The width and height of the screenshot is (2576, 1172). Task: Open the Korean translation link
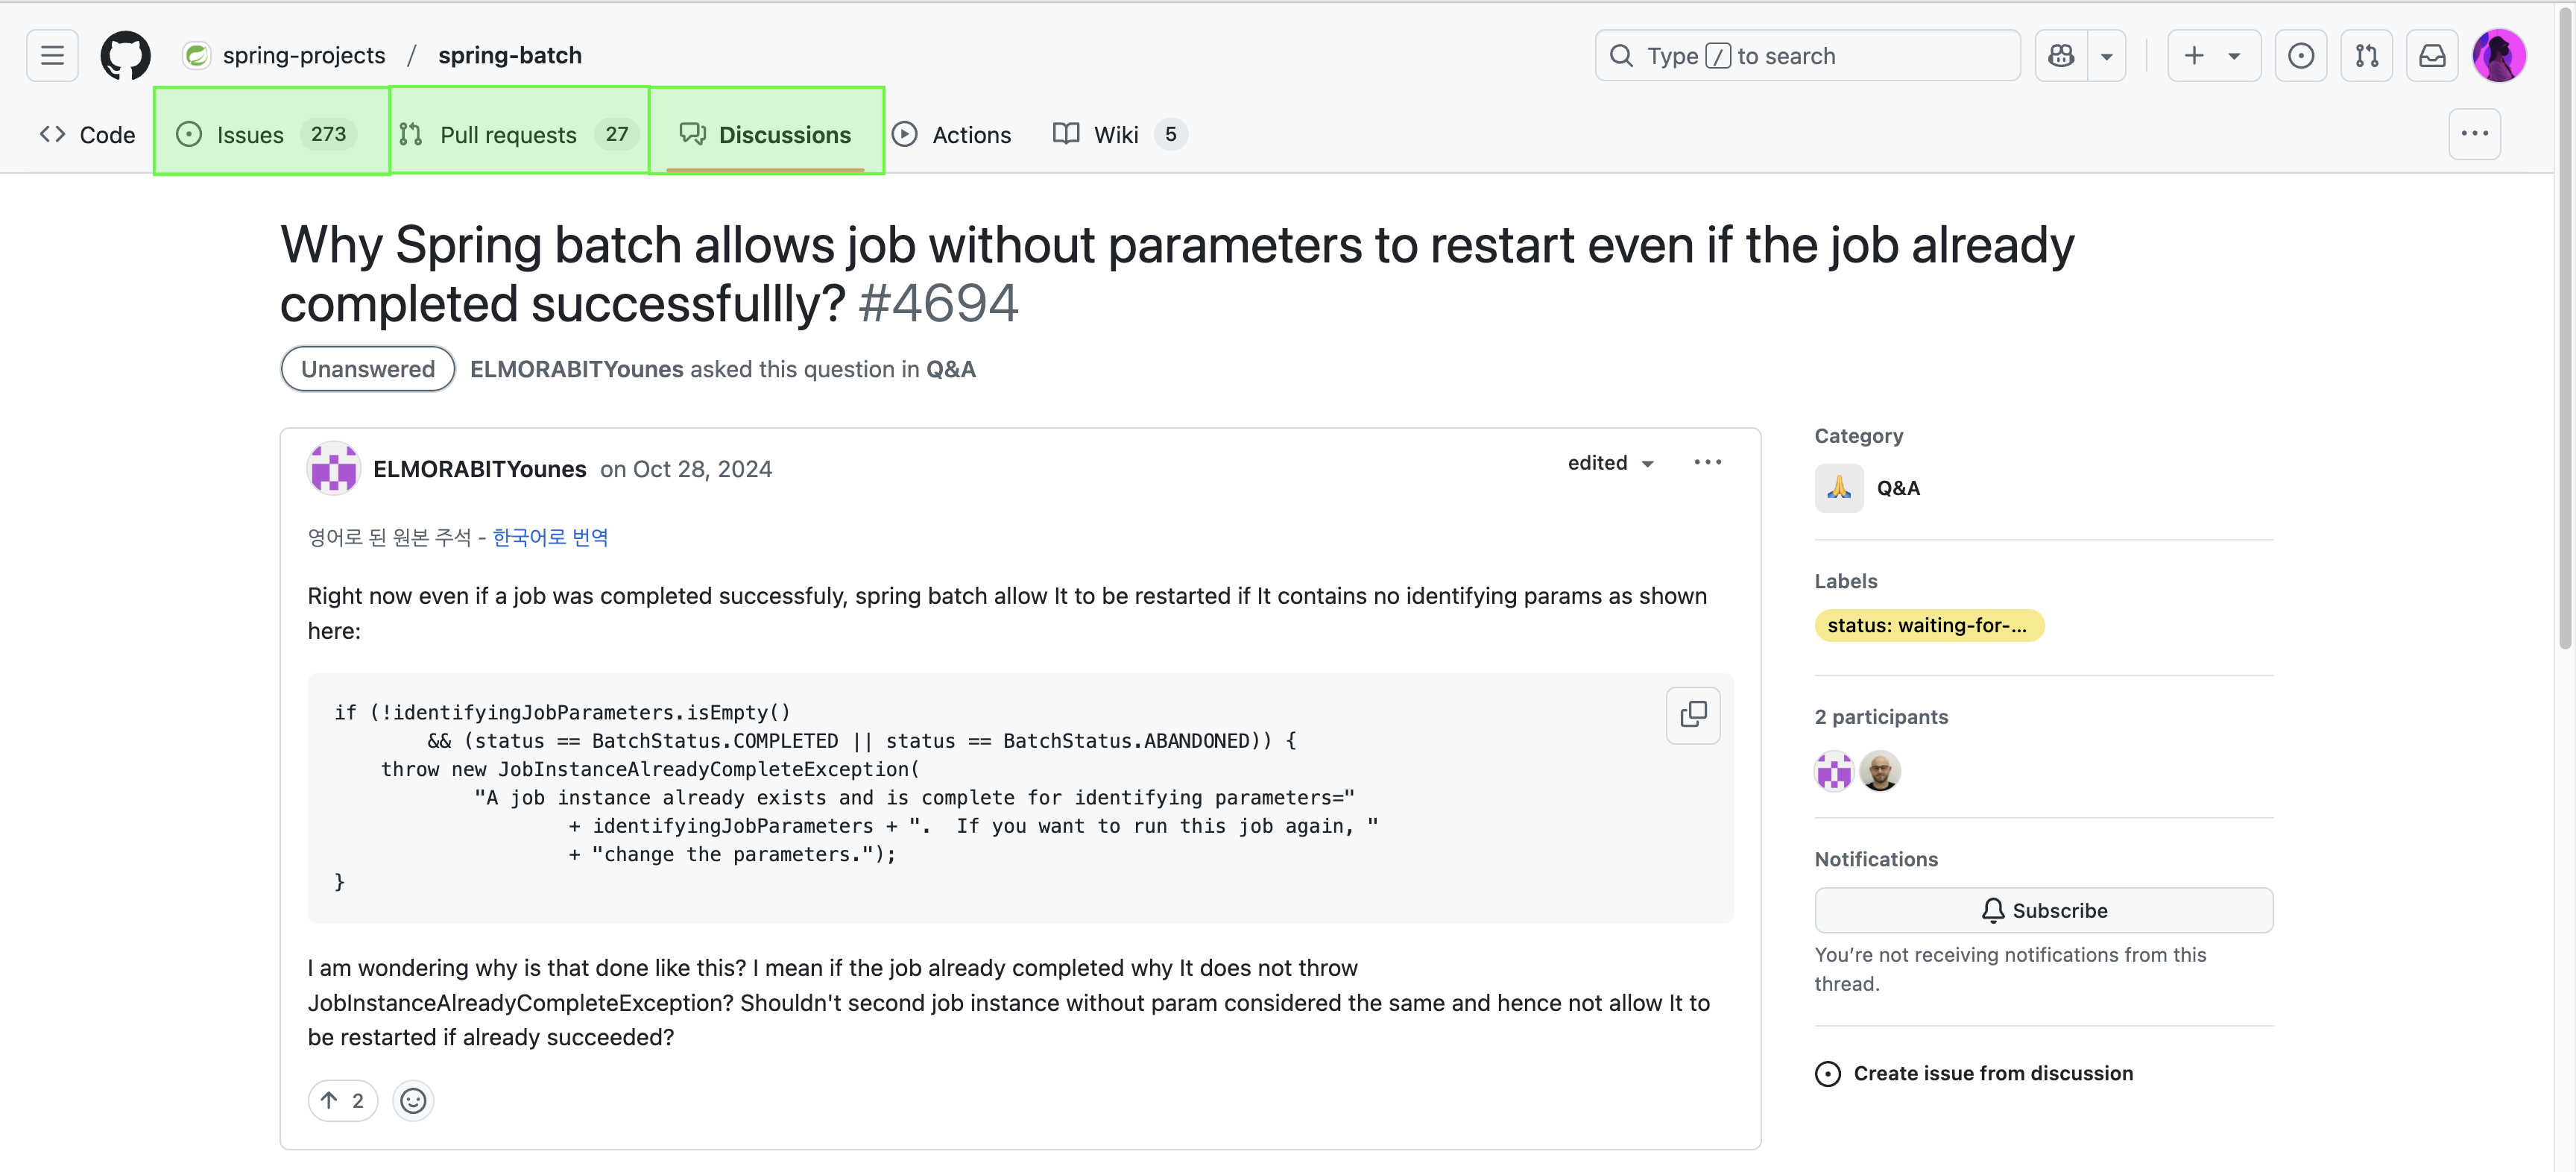click(550, 537)
